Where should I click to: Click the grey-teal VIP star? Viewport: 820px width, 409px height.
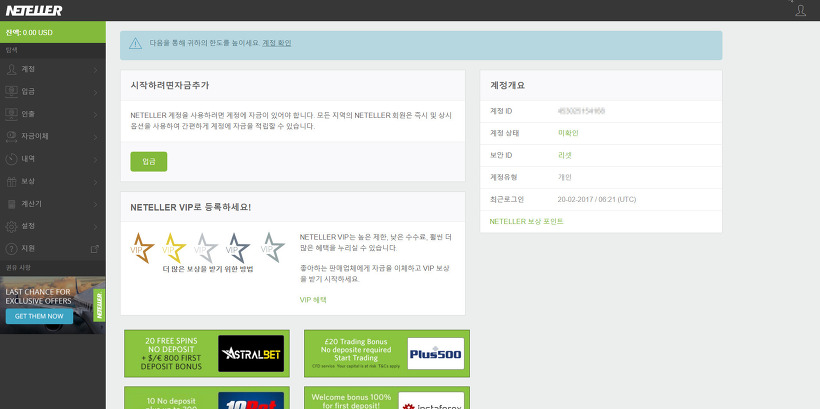coord(272,247)
